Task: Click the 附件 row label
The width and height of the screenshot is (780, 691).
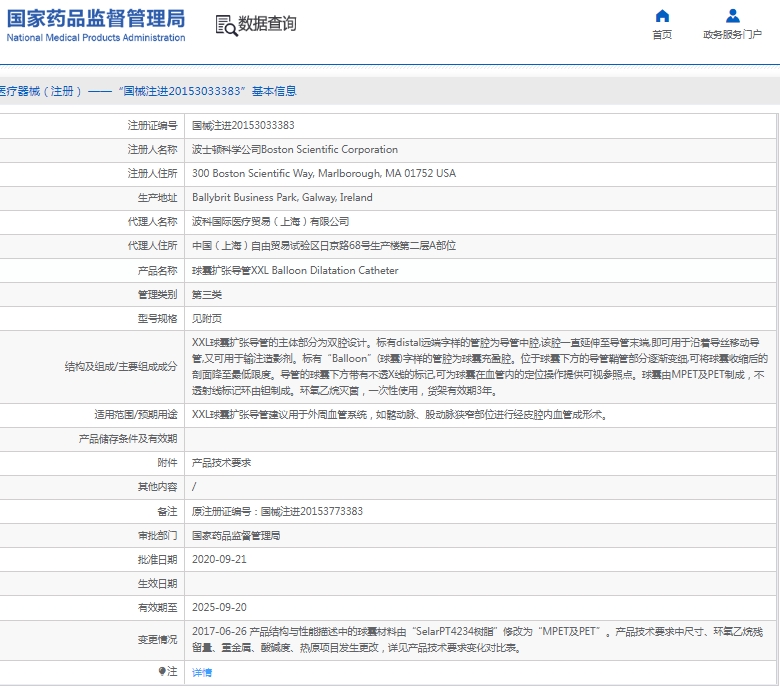Action: 167,463
